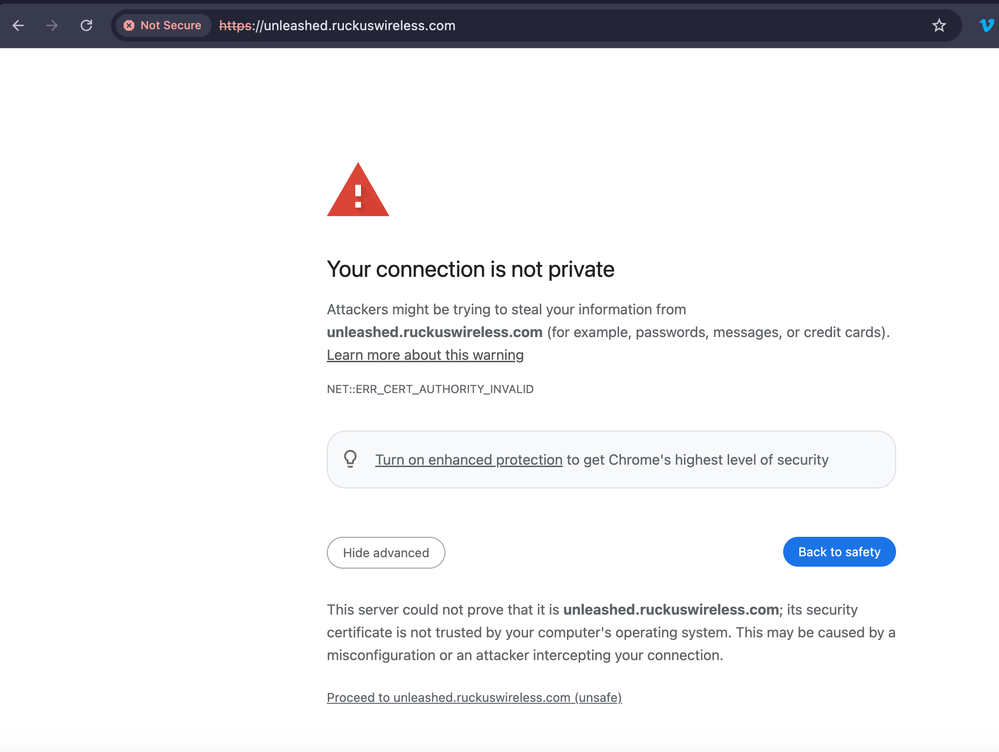
Task: Open the Vimeo extension icon
Action: [987, 25]
